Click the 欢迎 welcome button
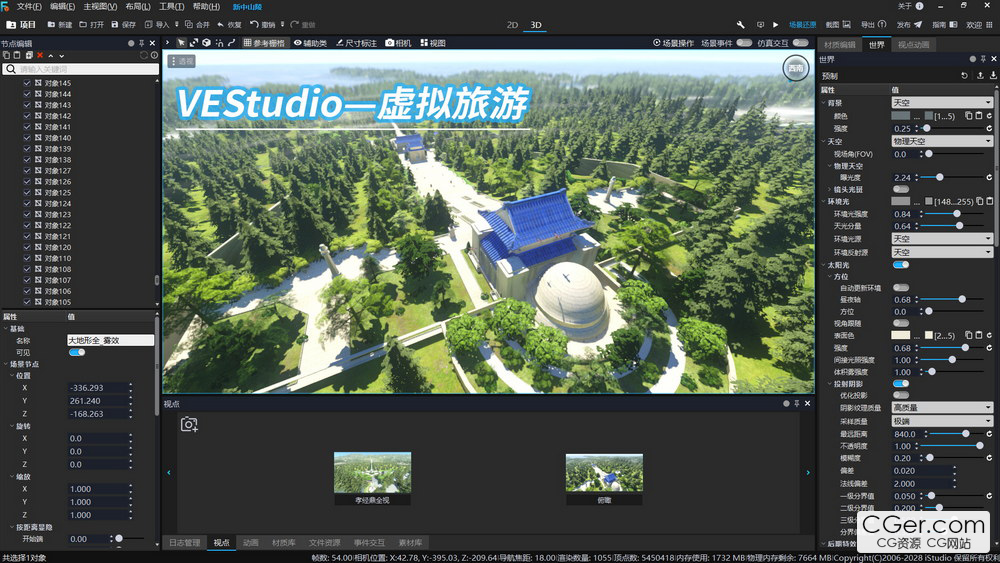Image resolution: width=1000 pixels, height=563 pixels. [x=979, y=25]
